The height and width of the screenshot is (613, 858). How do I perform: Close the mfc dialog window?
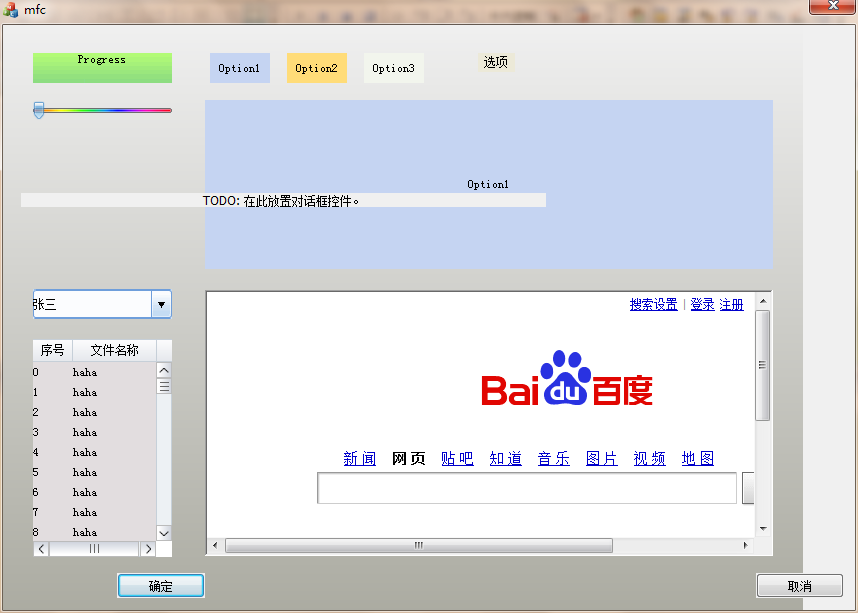click(x=833, y=6)
